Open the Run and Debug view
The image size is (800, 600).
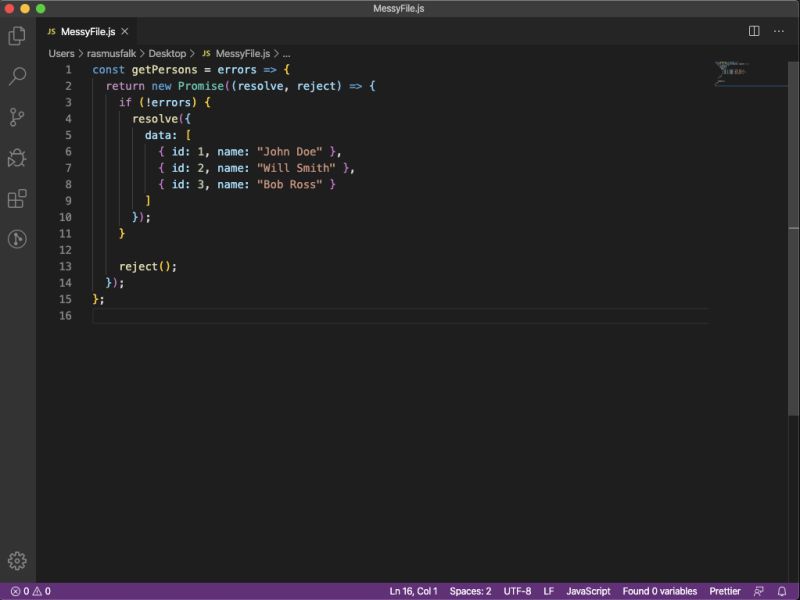pos(16,158)
